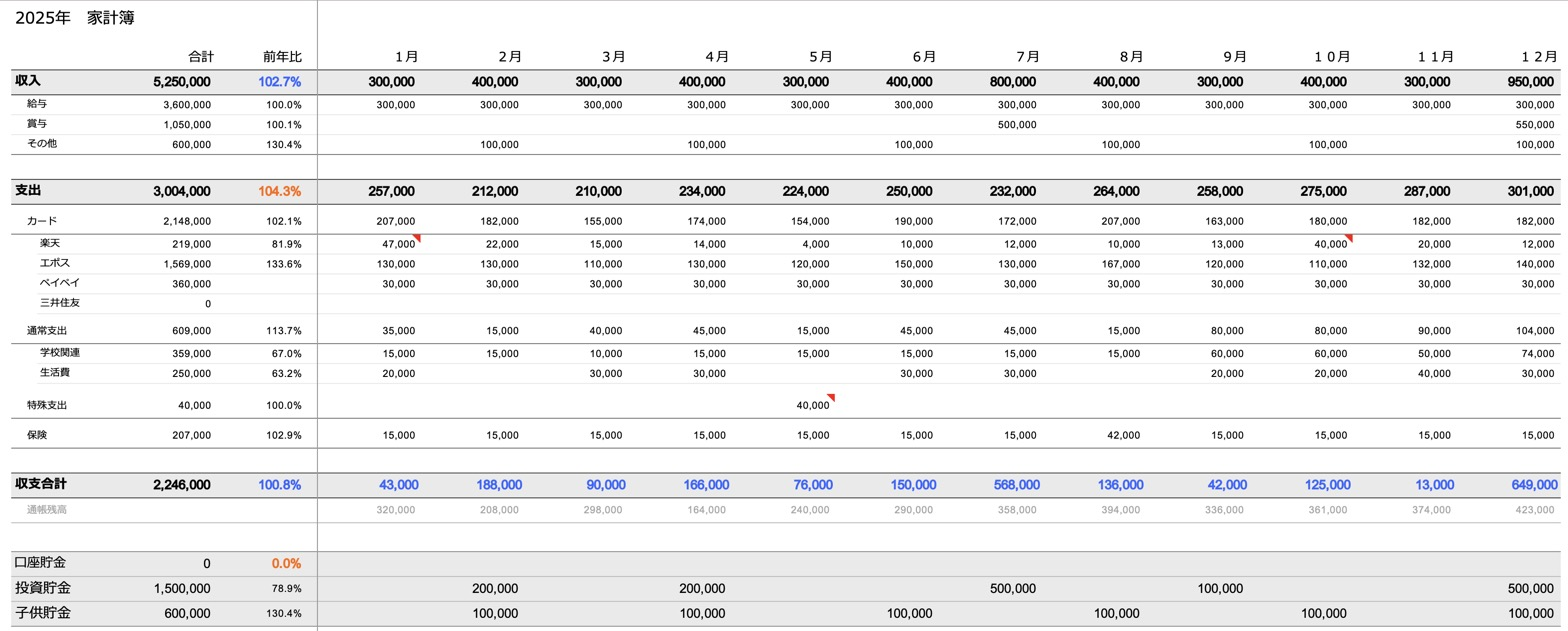
Task: Click the 通常支出 total 609,000
Action: 190,331
